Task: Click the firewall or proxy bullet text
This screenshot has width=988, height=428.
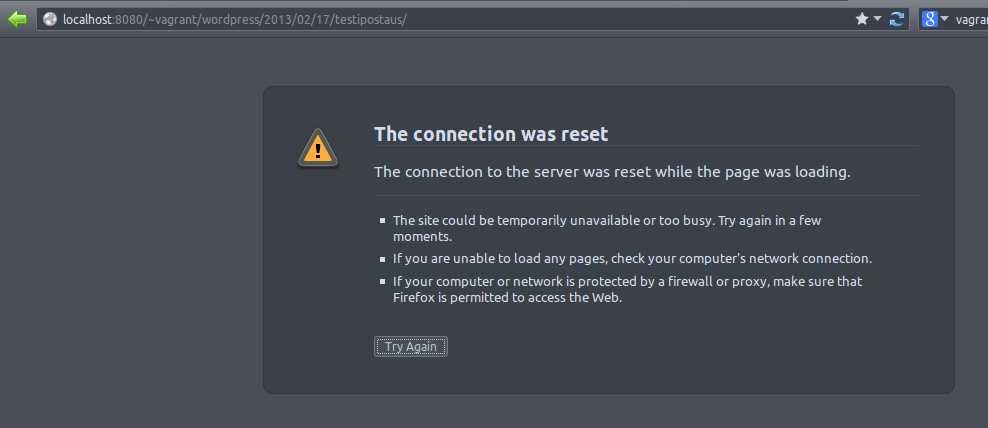Action: (x=628, y=289)
